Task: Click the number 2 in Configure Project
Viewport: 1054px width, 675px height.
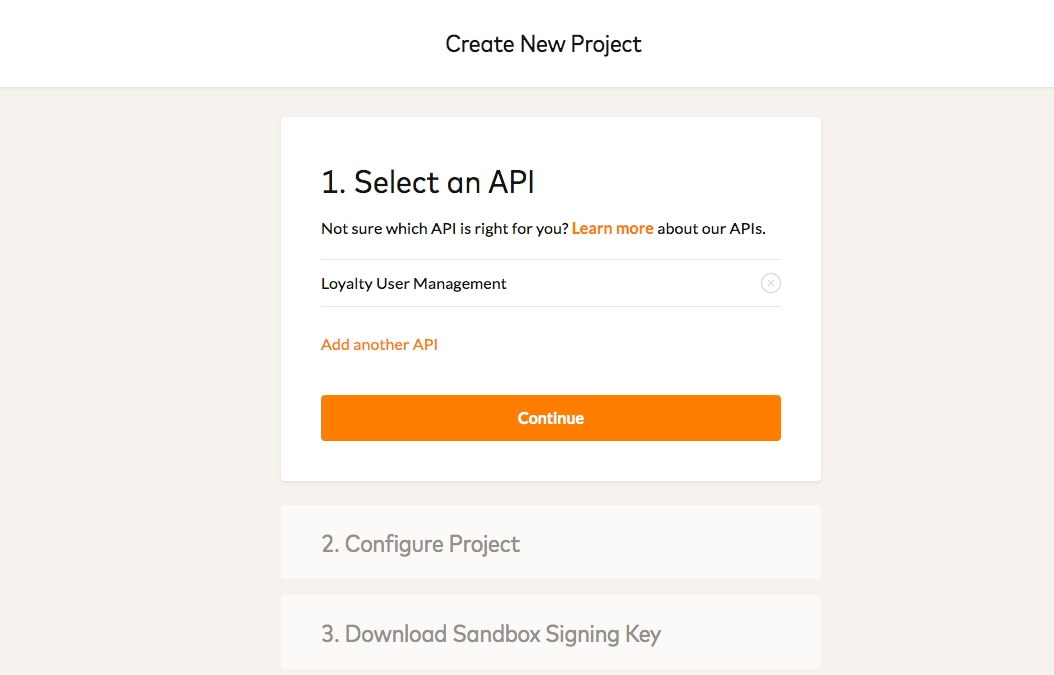Action: click(x=329, y=544)
